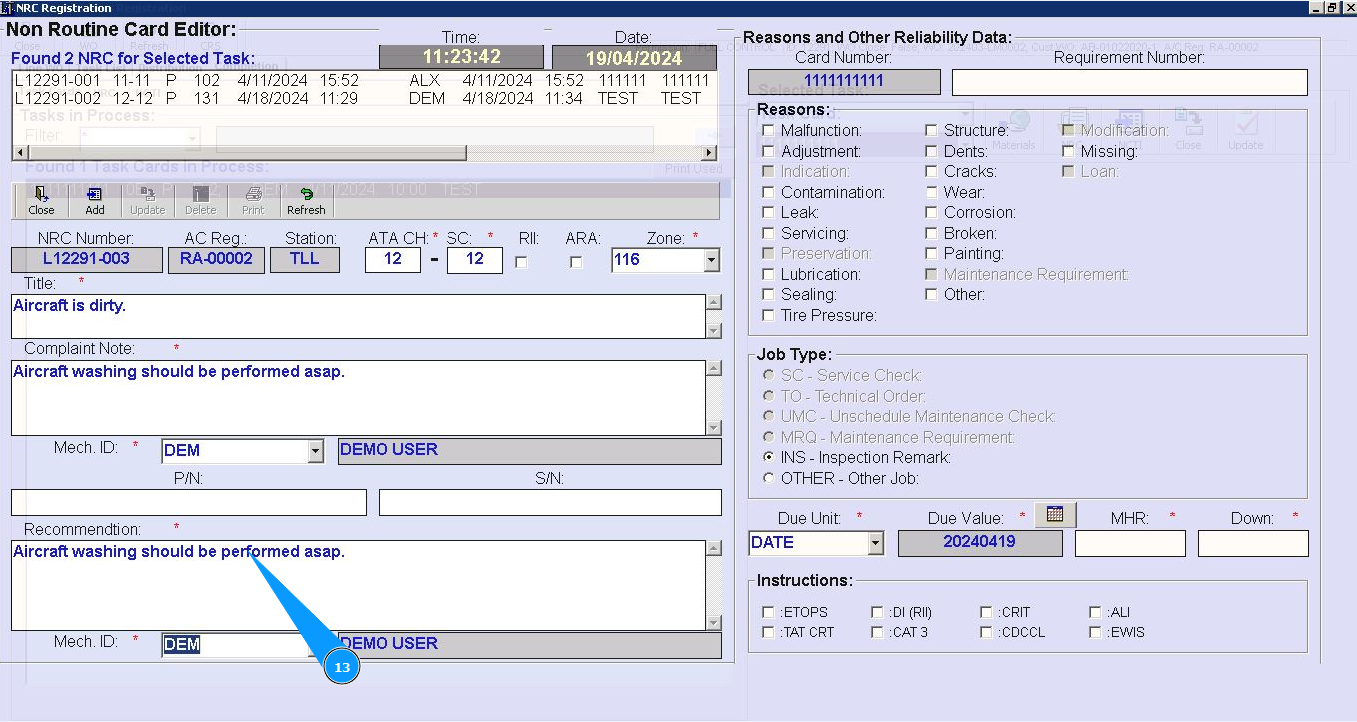Click the Requirement Number input field
Screen dimensions: 1357x722
click(1129, 82)
